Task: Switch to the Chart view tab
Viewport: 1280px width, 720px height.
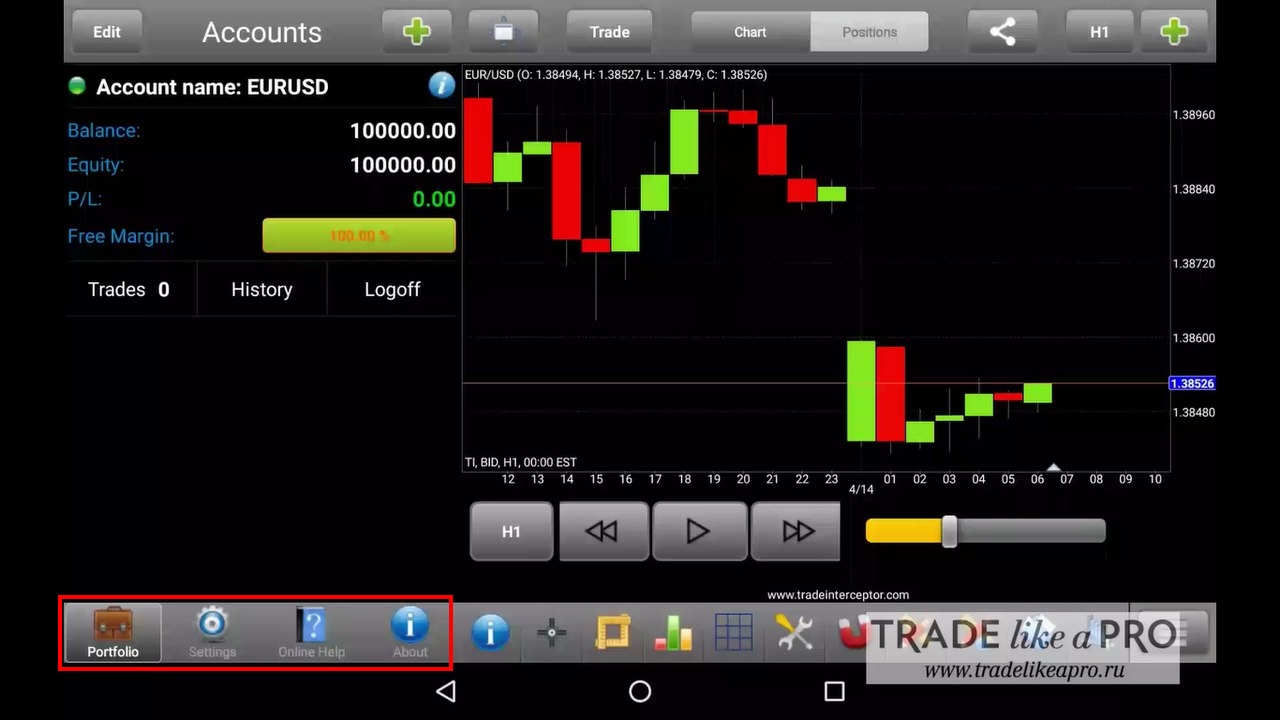Action: (x=750, y=32)
